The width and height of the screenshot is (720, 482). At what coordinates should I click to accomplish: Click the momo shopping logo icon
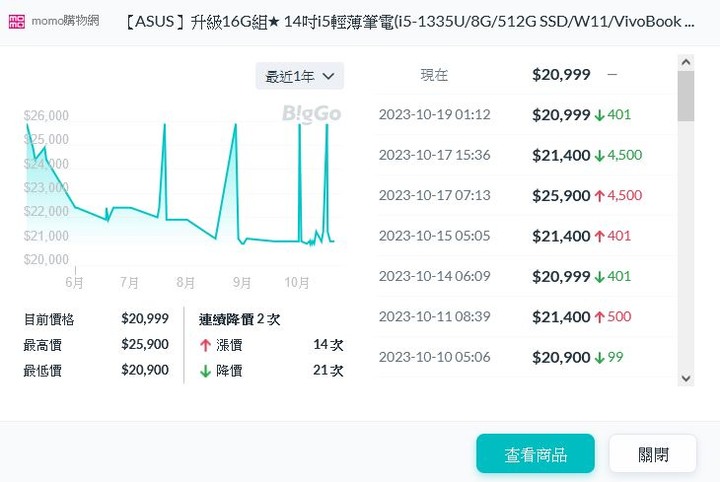[17, 21]
